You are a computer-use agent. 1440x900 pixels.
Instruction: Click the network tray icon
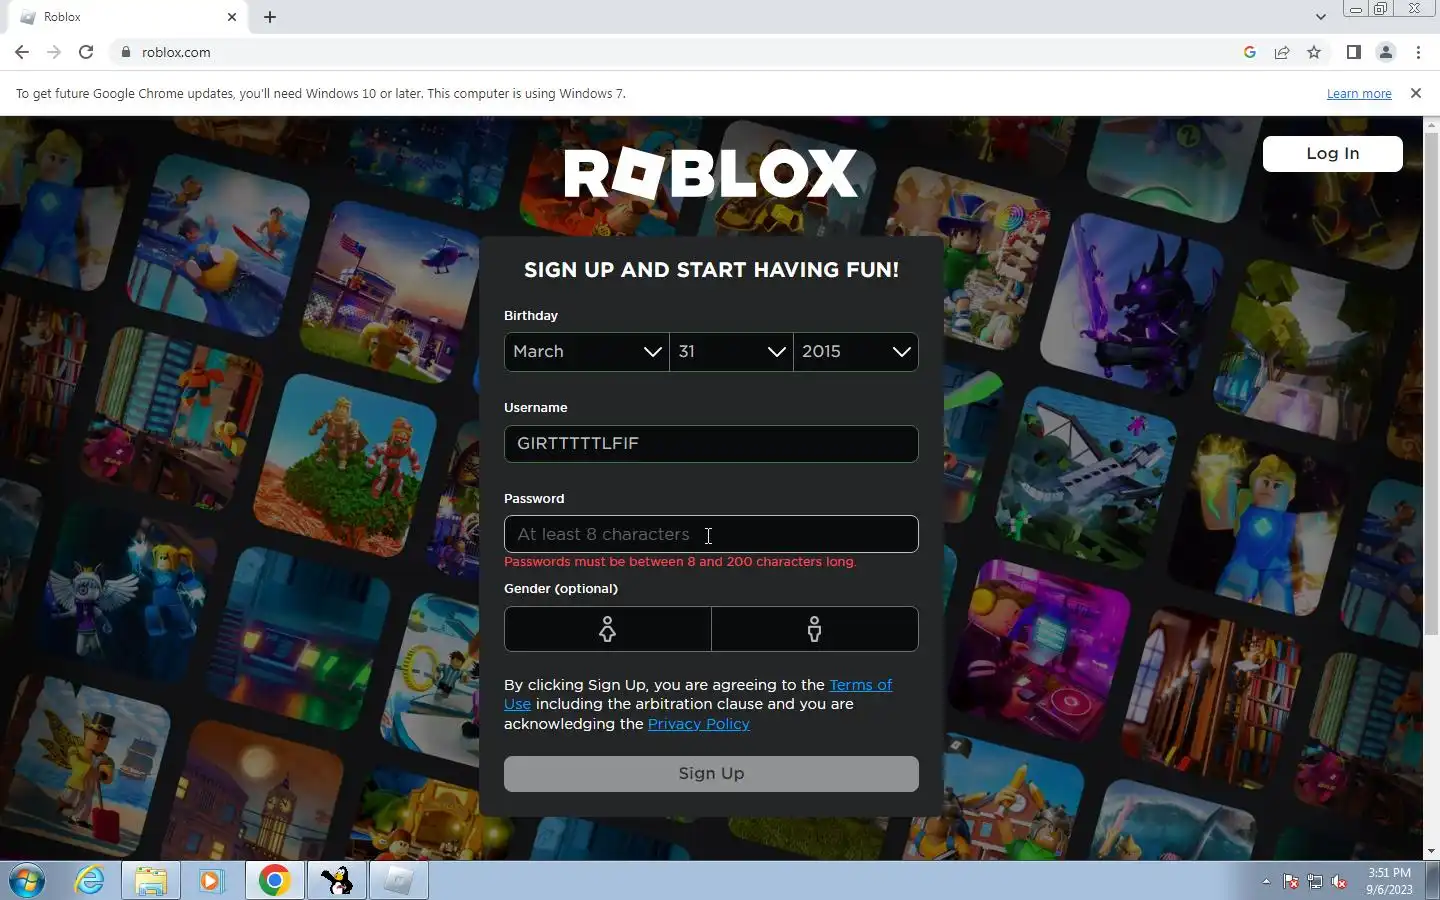(x=1315, y=881)
